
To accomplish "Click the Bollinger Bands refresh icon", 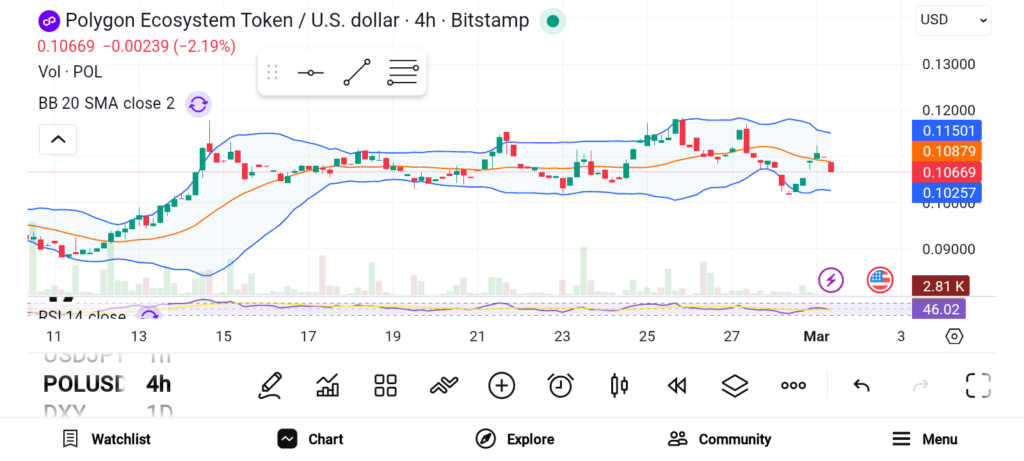I will (x=198, y=103).
